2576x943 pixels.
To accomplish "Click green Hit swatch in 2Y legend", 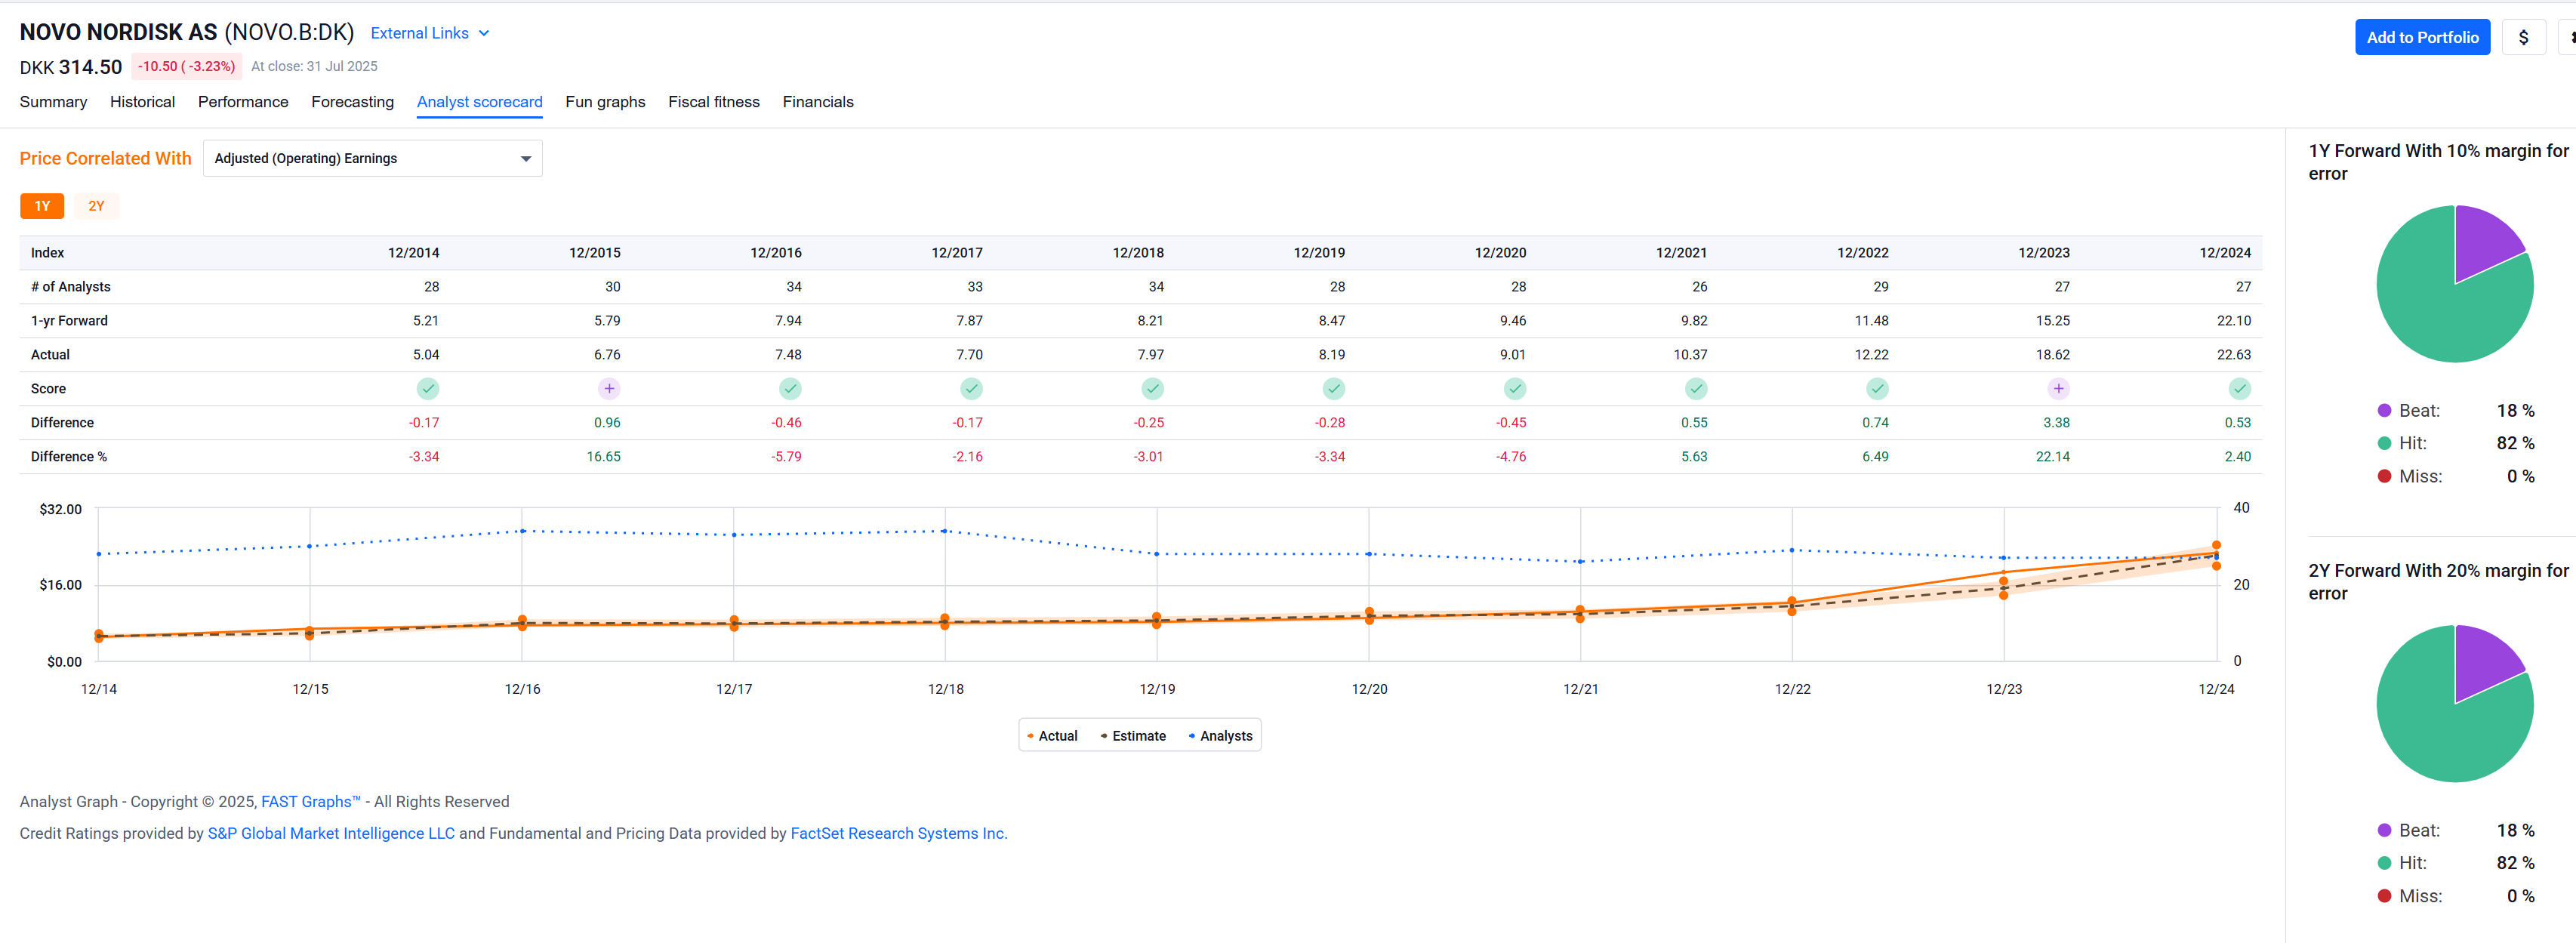I will (x=2384, y=863).
